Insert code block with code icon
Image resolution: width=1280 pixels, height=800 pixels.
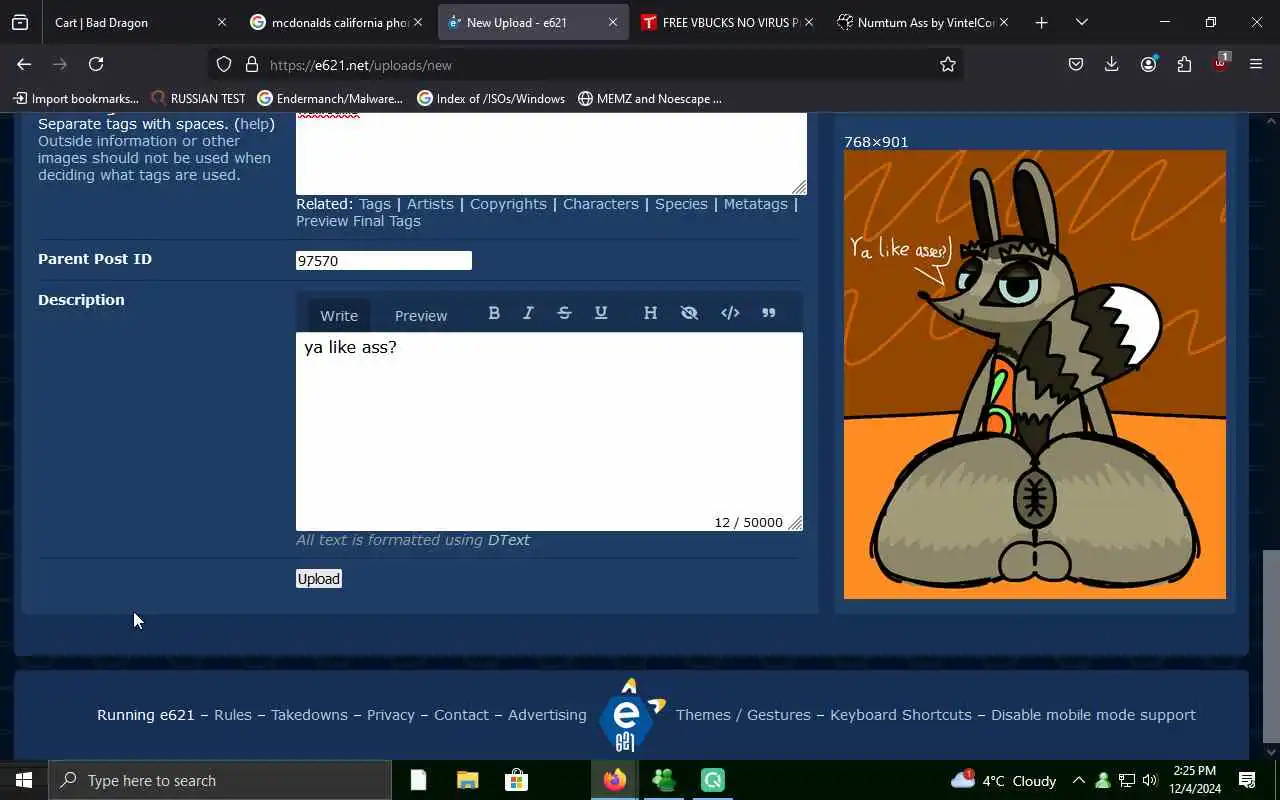[x=730, y=313]
